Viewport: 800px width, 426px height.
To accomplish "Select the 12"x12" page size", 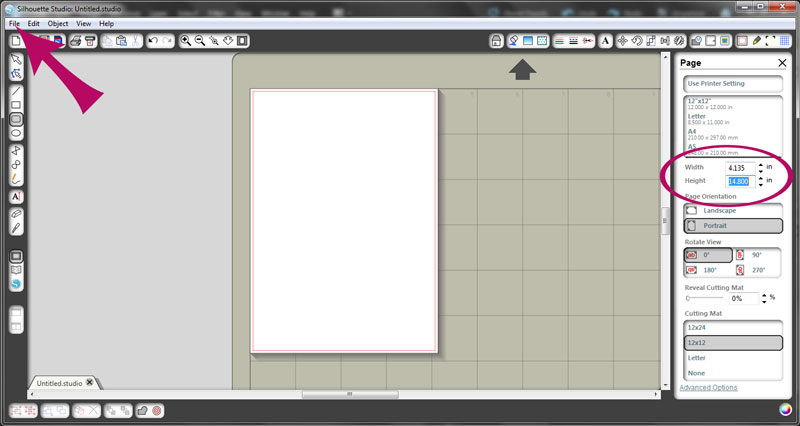I will [733, 104].
